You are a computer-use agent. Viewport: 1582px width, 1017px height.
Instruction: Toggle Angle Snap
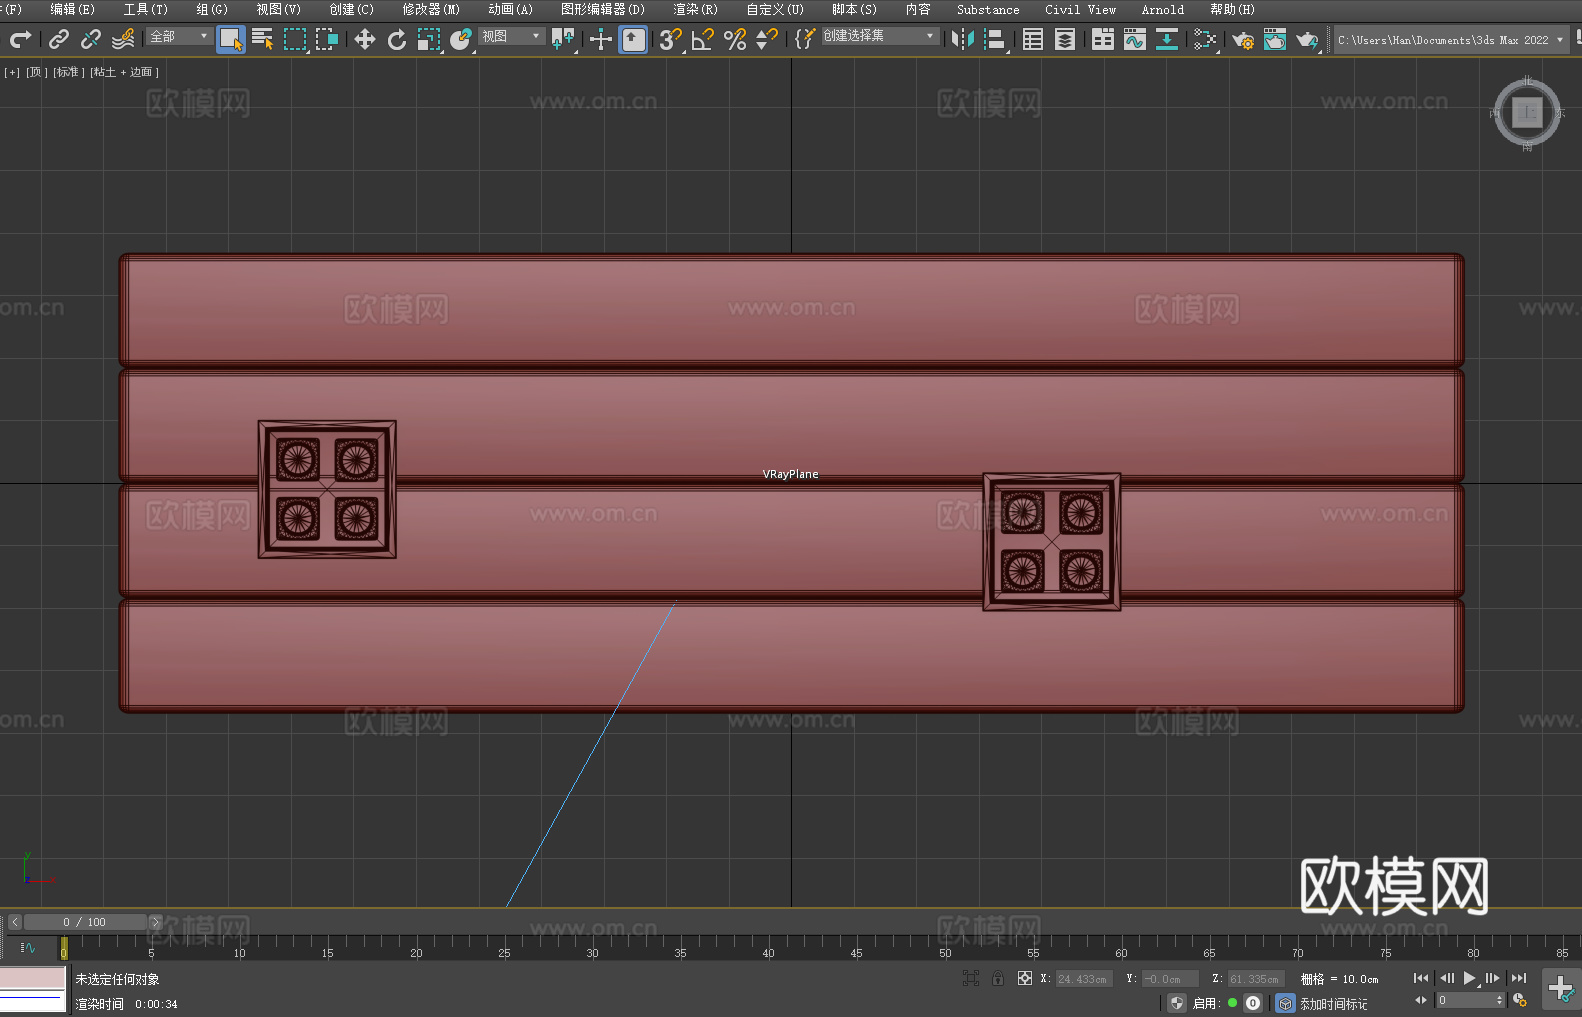(703, 39)
